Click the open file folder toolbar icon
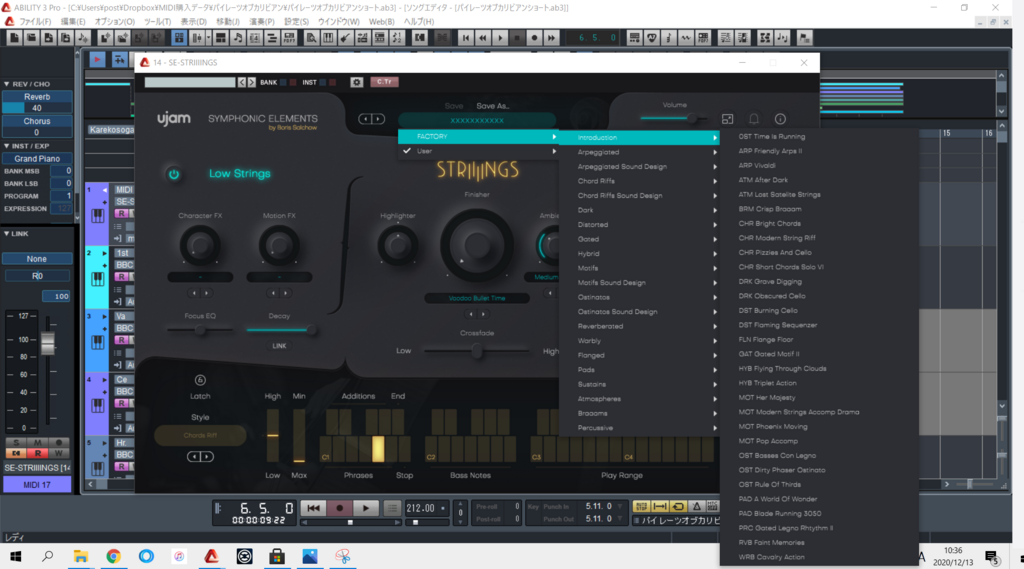 31,38
